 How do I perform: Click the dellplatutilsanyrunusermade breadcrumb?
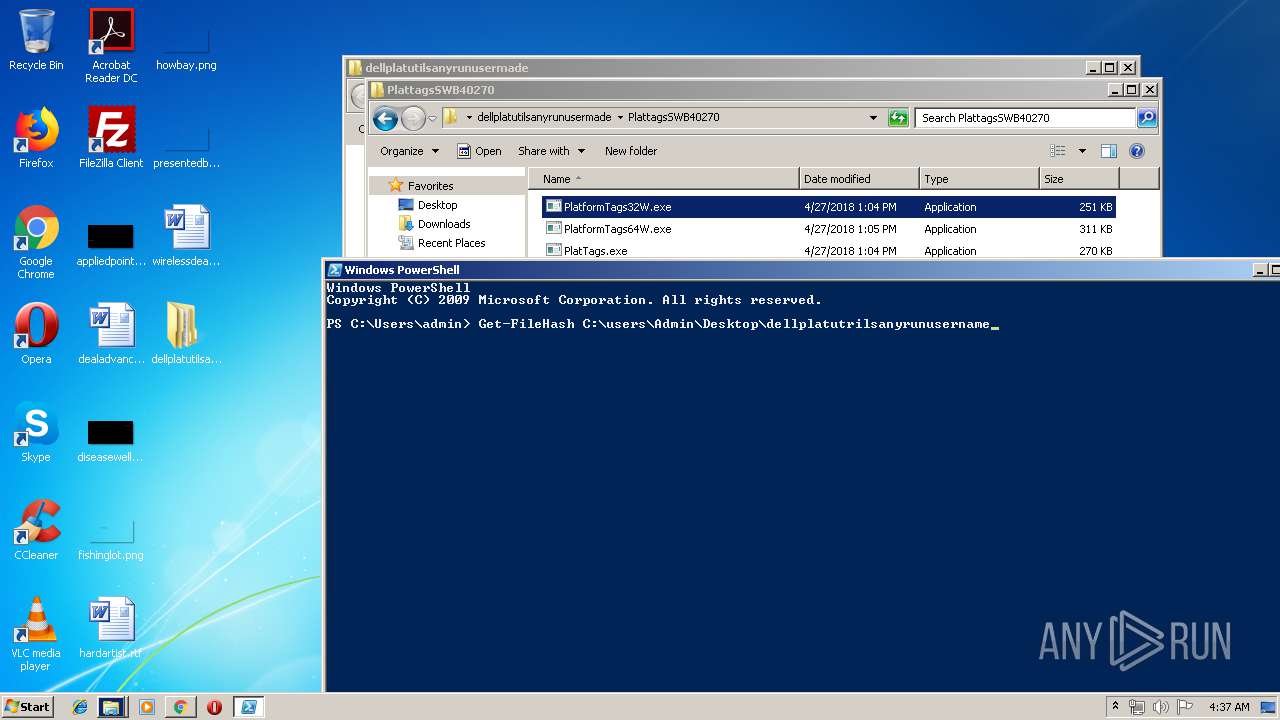click(x=544, y=118)
